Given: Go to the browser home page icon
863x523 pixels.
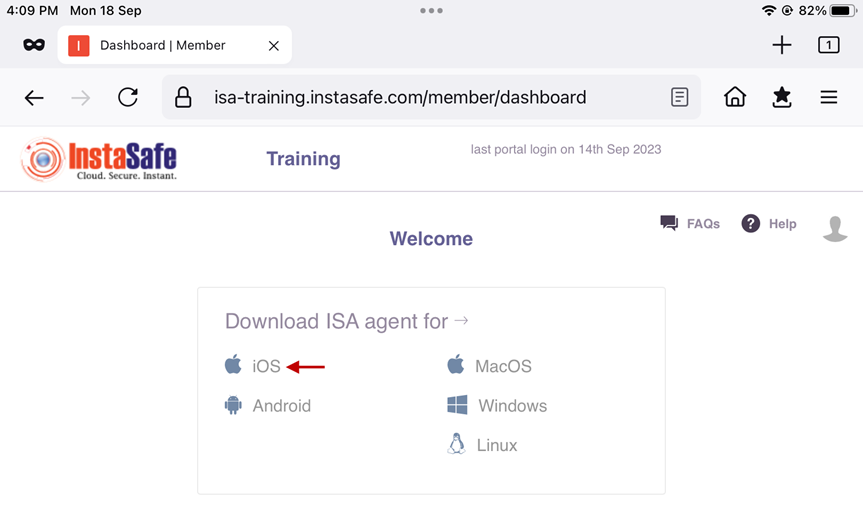Looking at the screenshot, I should tap(735, 97).
